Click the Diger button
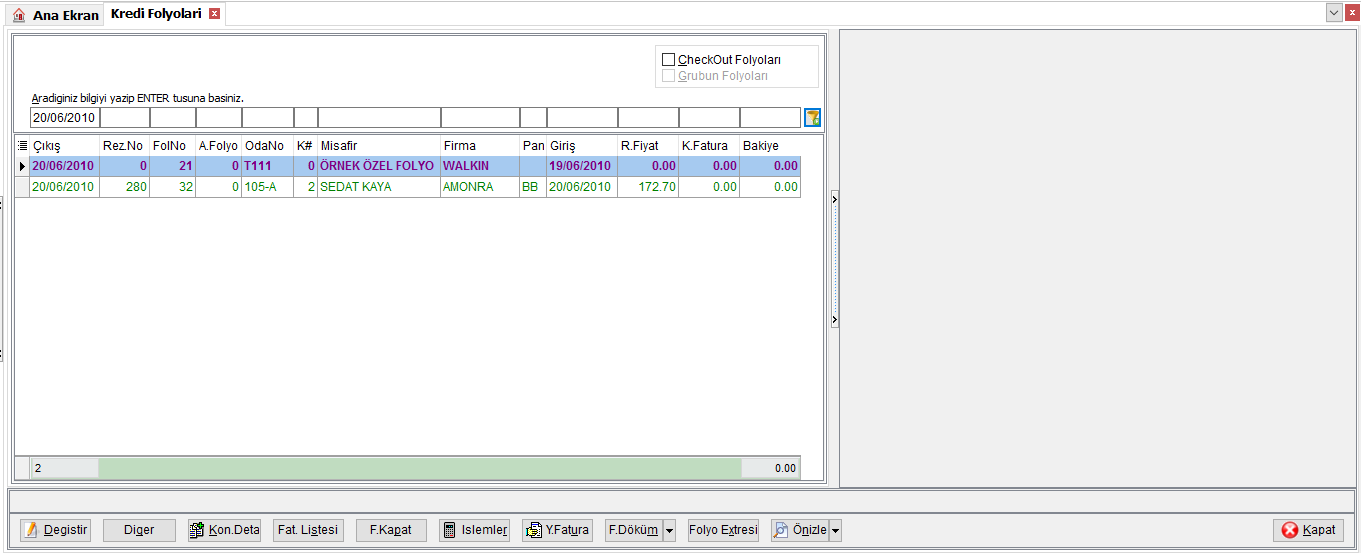1361x553 pixels. pyautogui.click(x=139, y=531)
